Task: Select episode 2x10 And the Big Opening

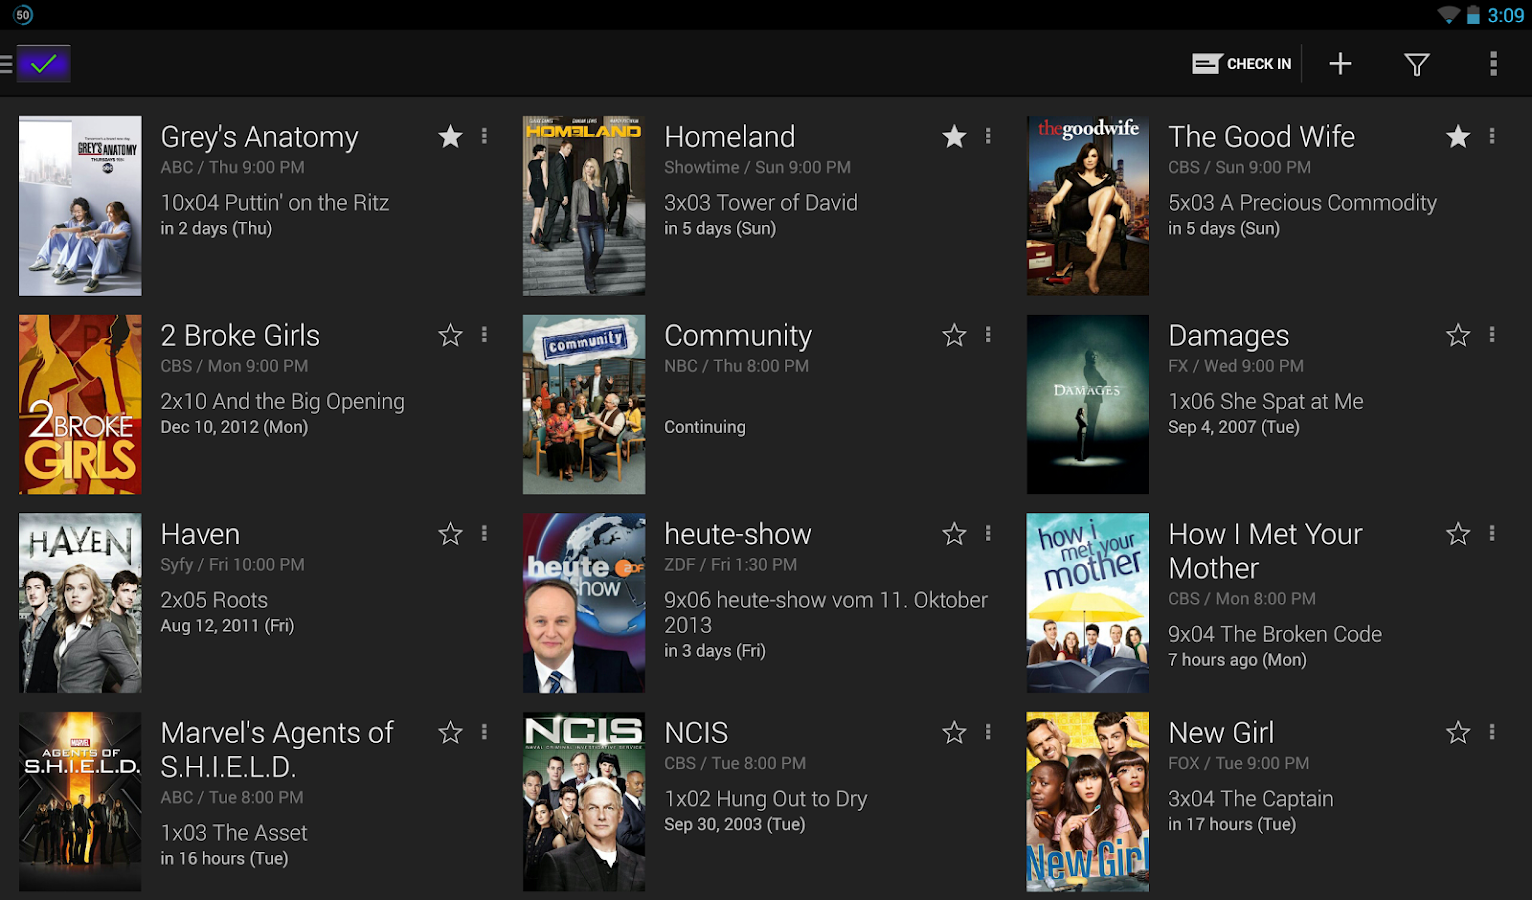Action: coord(283,402)
